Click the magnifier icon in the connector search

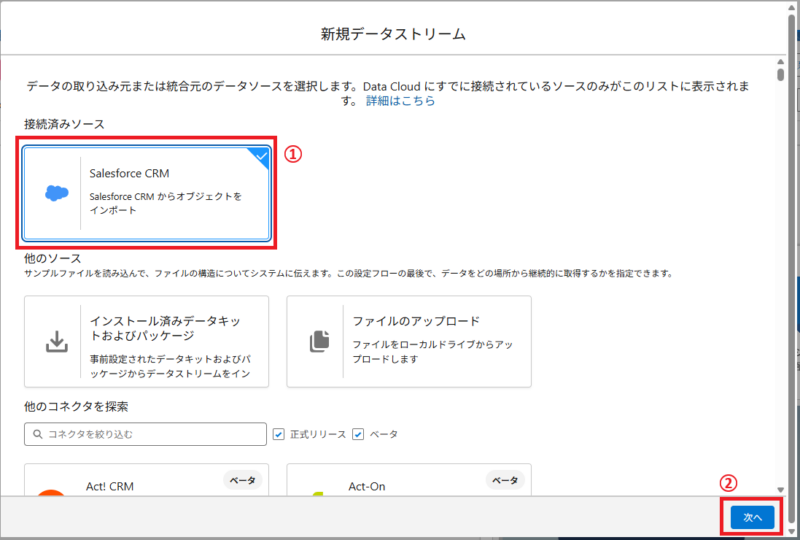(x=38, y=434)
